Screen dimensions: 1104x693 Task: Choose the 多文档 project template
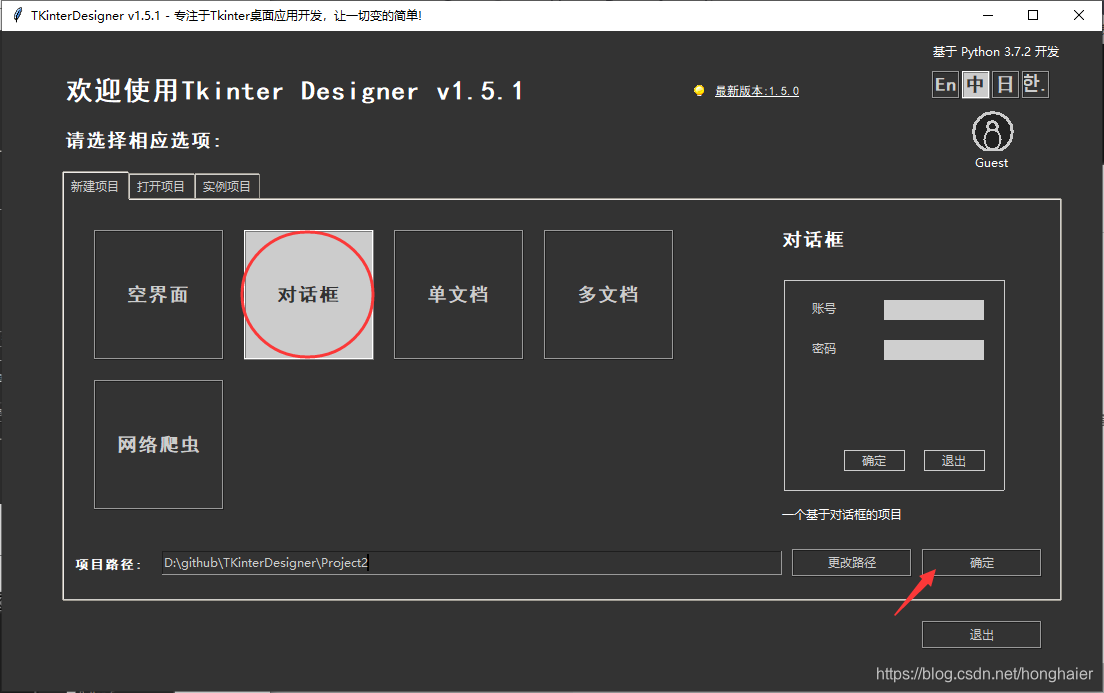click(x=608, y=294)
